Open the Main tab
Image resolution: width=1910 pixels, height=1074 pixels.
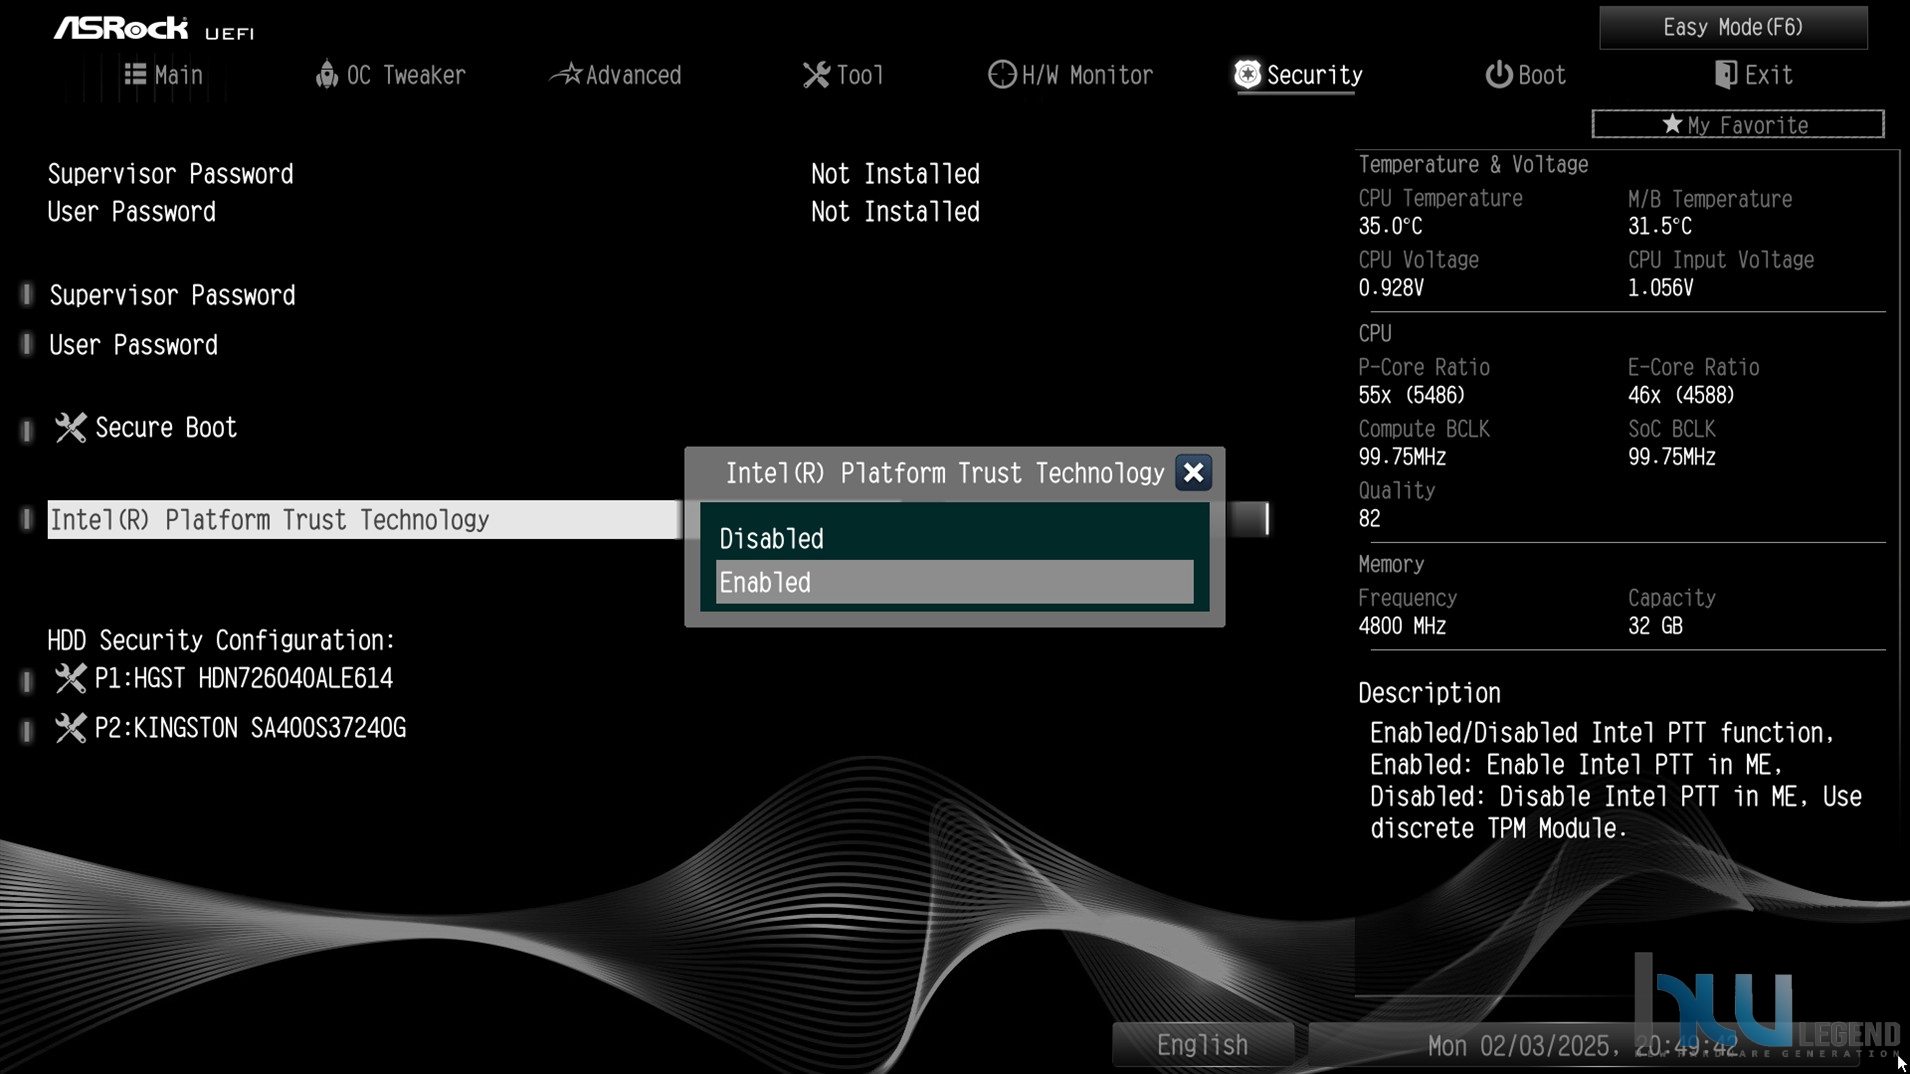(x=164, y=75)
